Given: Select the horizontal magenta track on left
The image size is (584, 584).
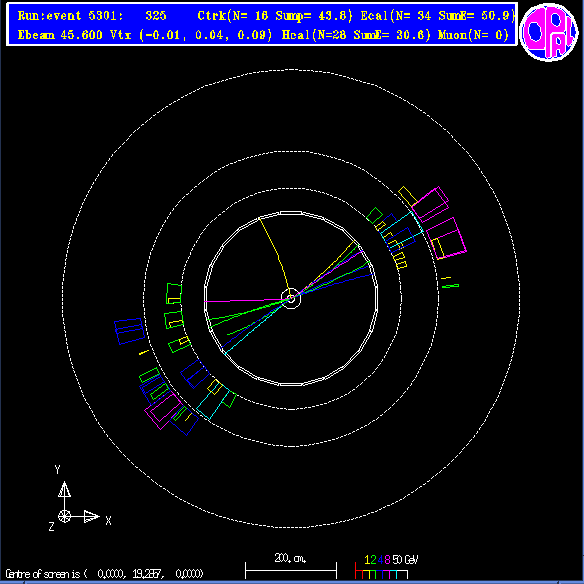Looking at the screenshot, I should click(x=244, y=300).
